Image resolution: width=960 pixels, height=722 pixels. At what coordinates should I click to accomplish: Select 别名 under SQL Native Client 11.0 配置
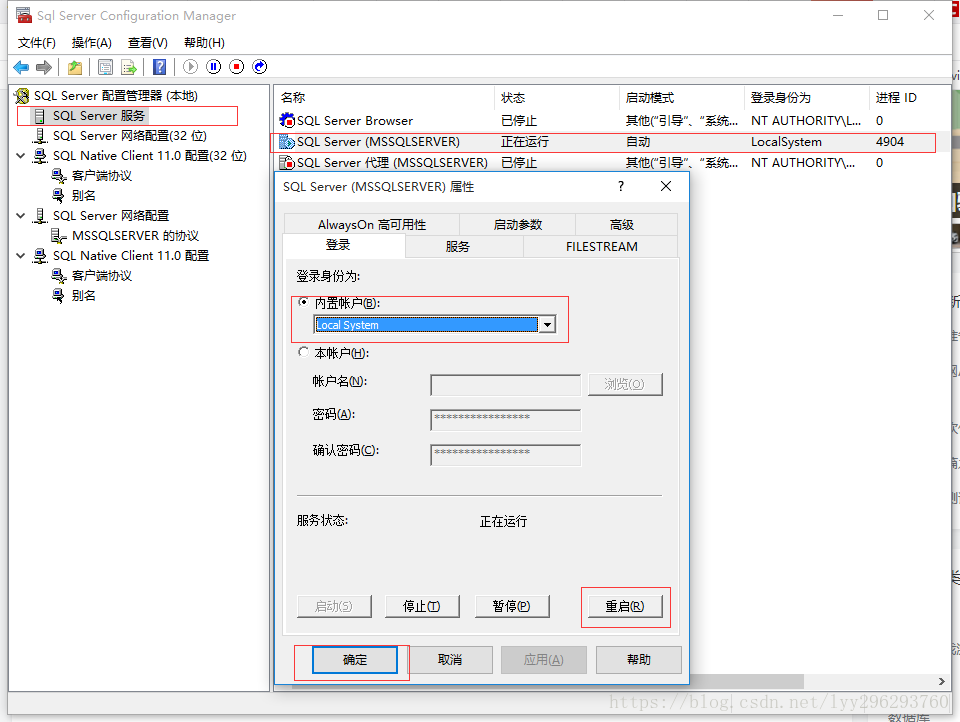click(84, 296)
